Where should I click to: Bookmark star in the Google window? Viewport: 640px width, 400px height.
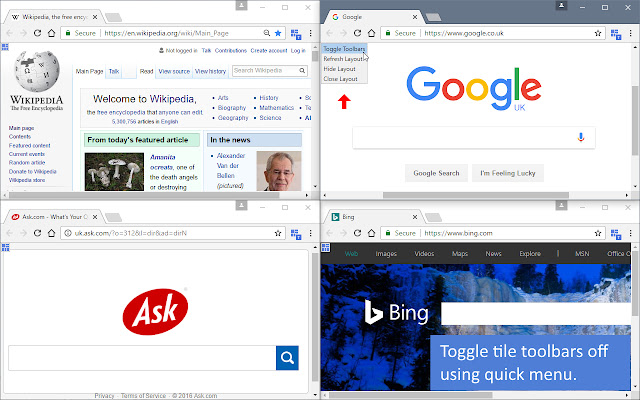point(598,33)
